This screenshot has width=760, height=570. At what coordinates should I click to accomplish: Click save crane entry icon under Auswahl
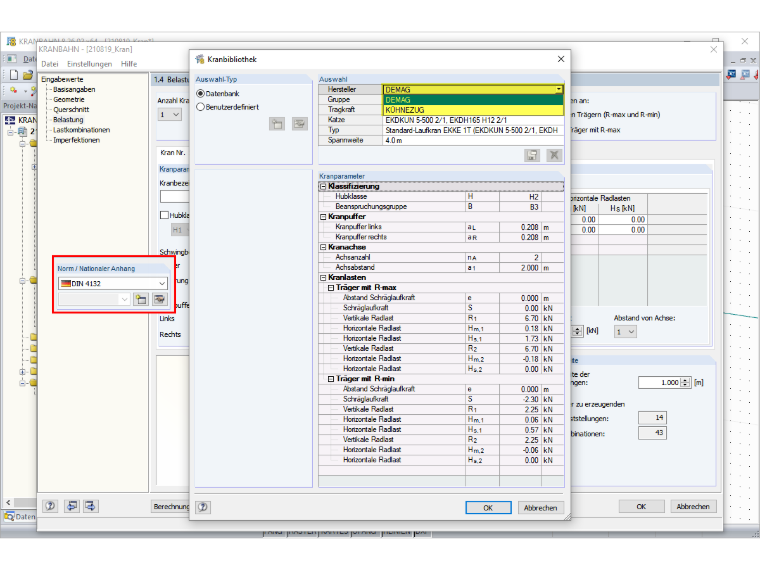[x=532, y=155]
